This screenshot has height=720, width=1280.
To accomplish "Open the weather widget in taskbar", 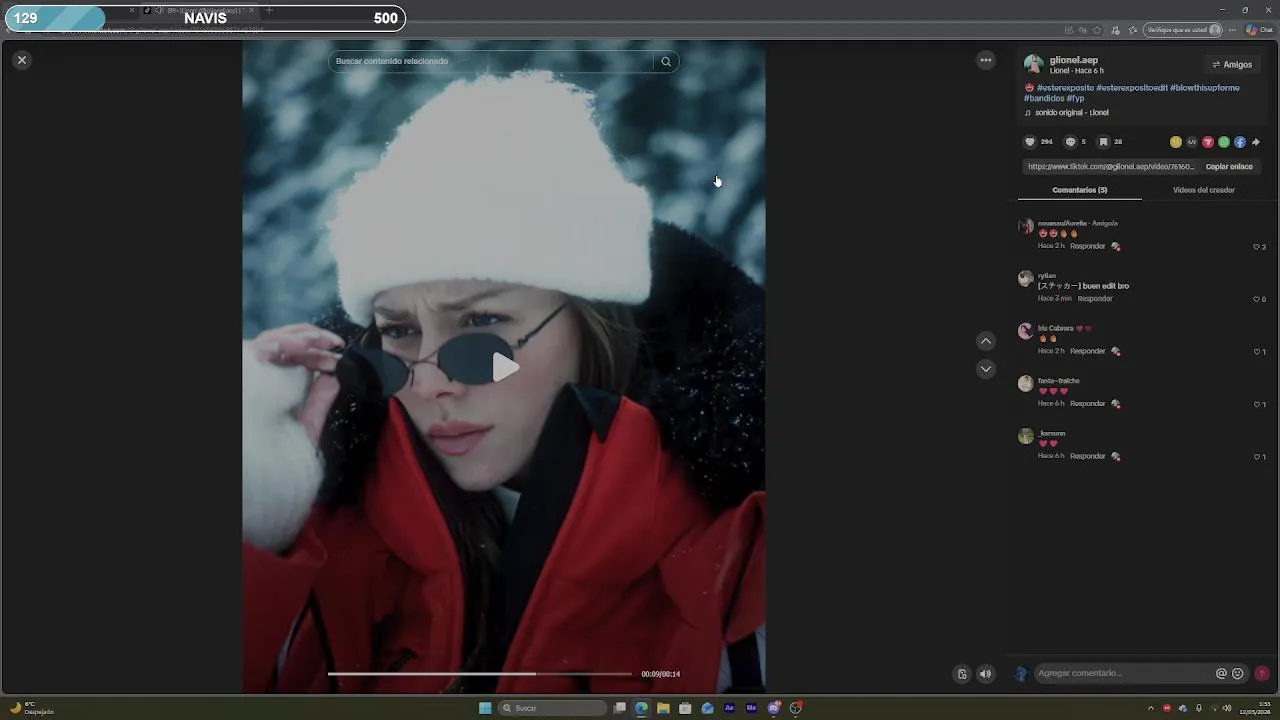I will [x=30, y=708].
